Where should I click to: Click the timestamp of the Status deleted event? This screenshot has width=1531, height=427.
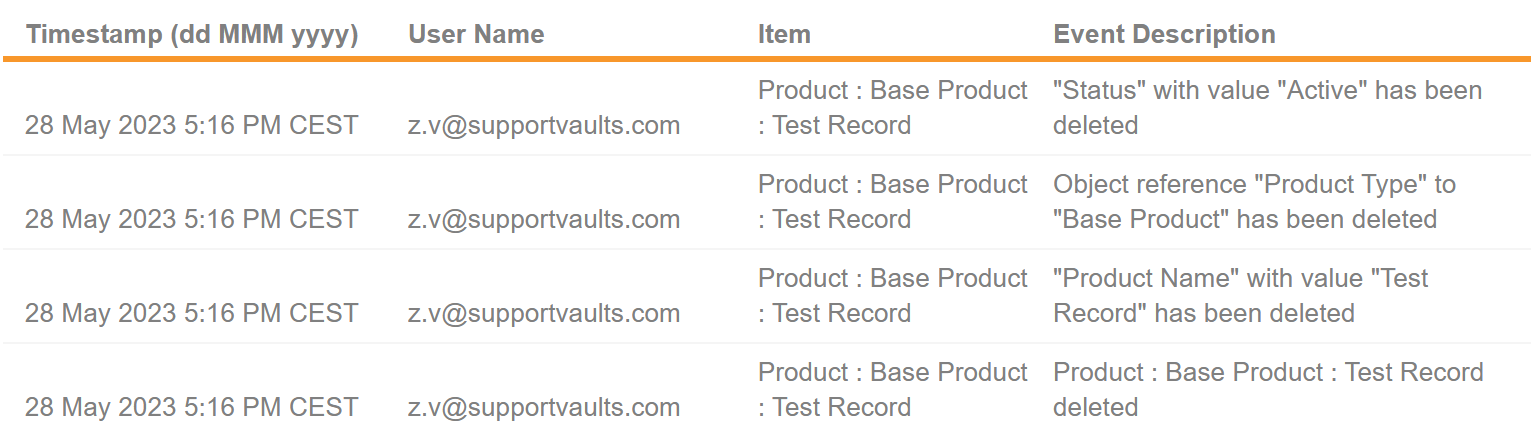pos(191,126)
